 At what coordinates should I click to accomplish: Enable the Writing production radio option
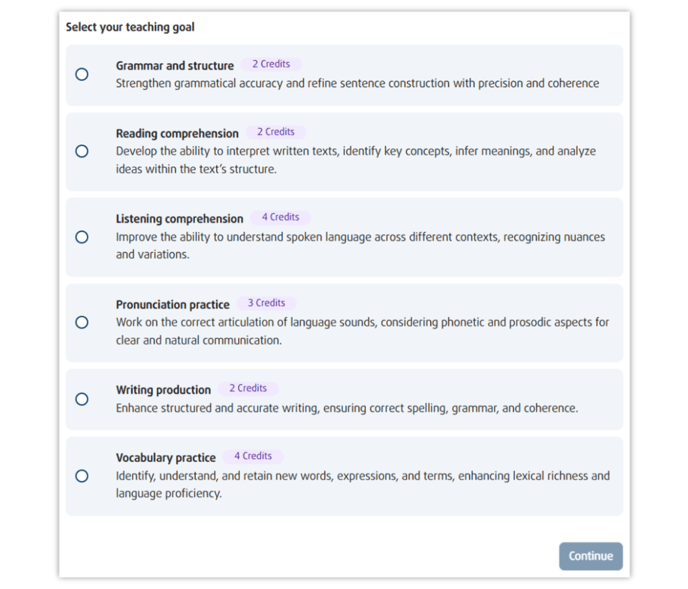click(x=82, y=399)
